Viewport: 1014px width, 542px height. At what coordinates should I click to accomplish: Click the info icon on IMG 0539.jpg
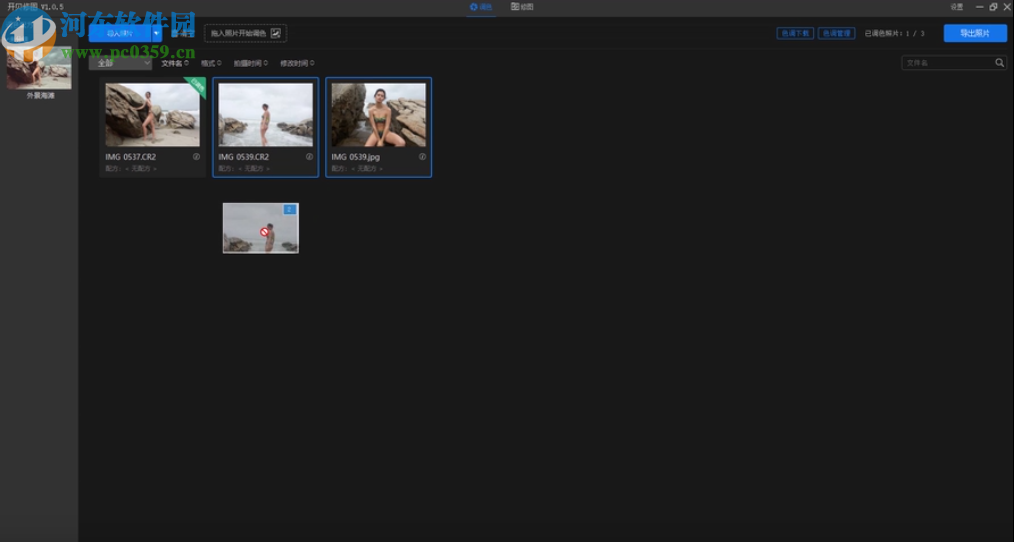coord(422,157)
